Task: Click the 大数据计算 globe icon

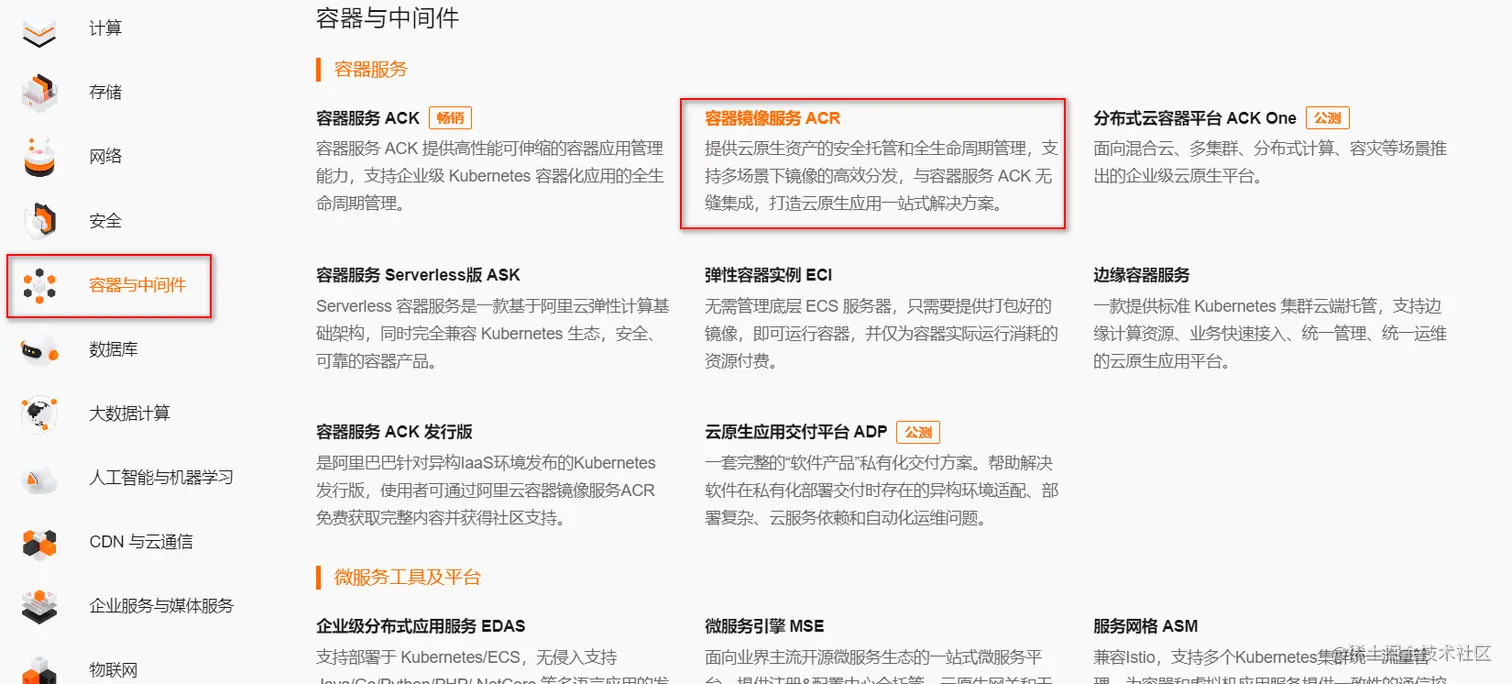Action: (x=40, y=414)
